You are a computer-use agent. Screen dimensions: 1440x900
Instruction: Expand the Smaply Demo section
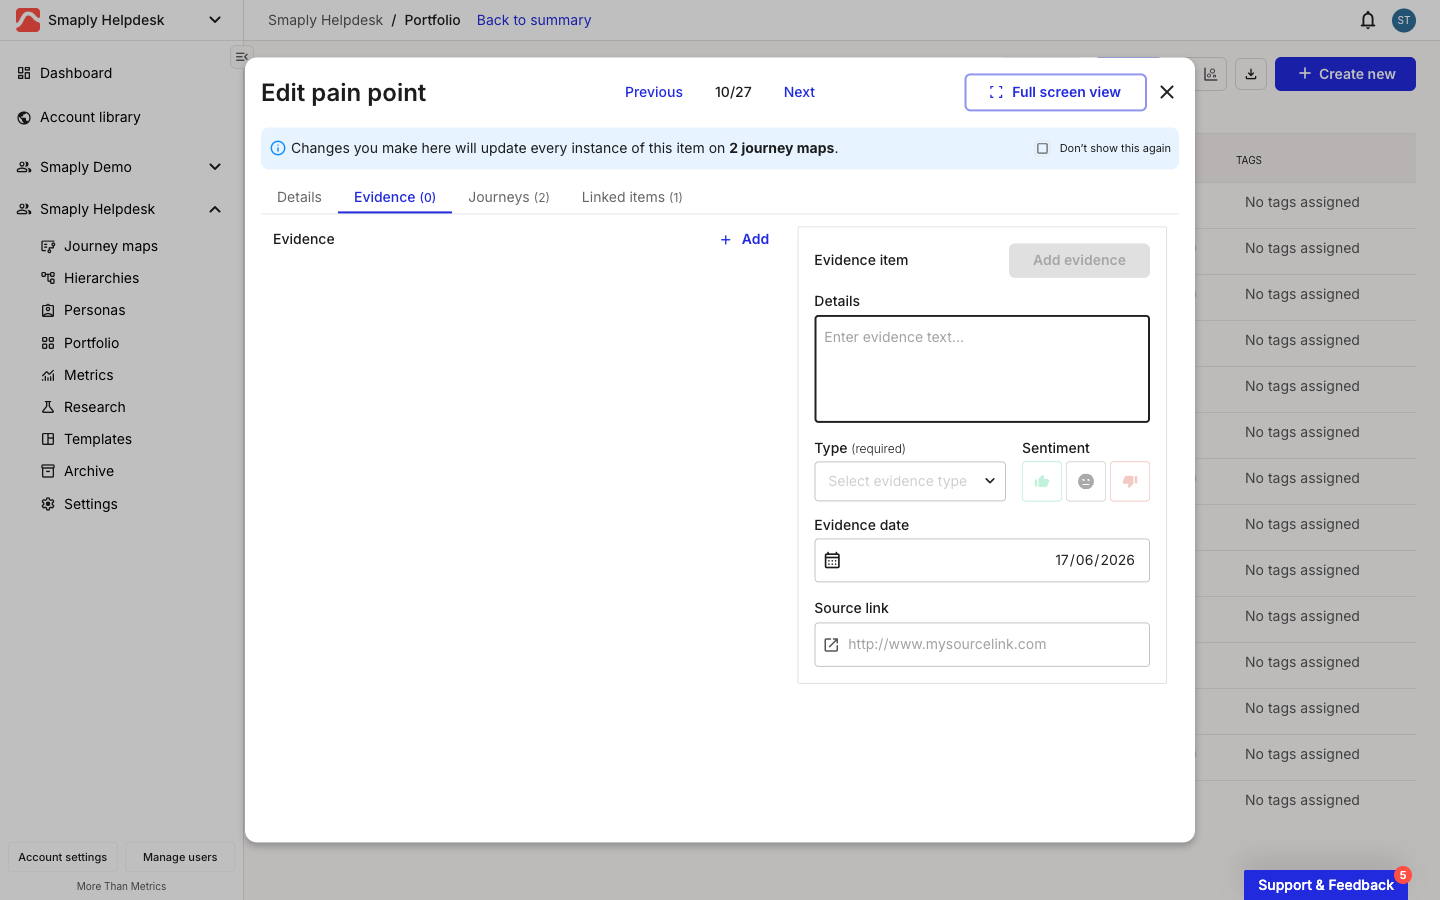215,167
